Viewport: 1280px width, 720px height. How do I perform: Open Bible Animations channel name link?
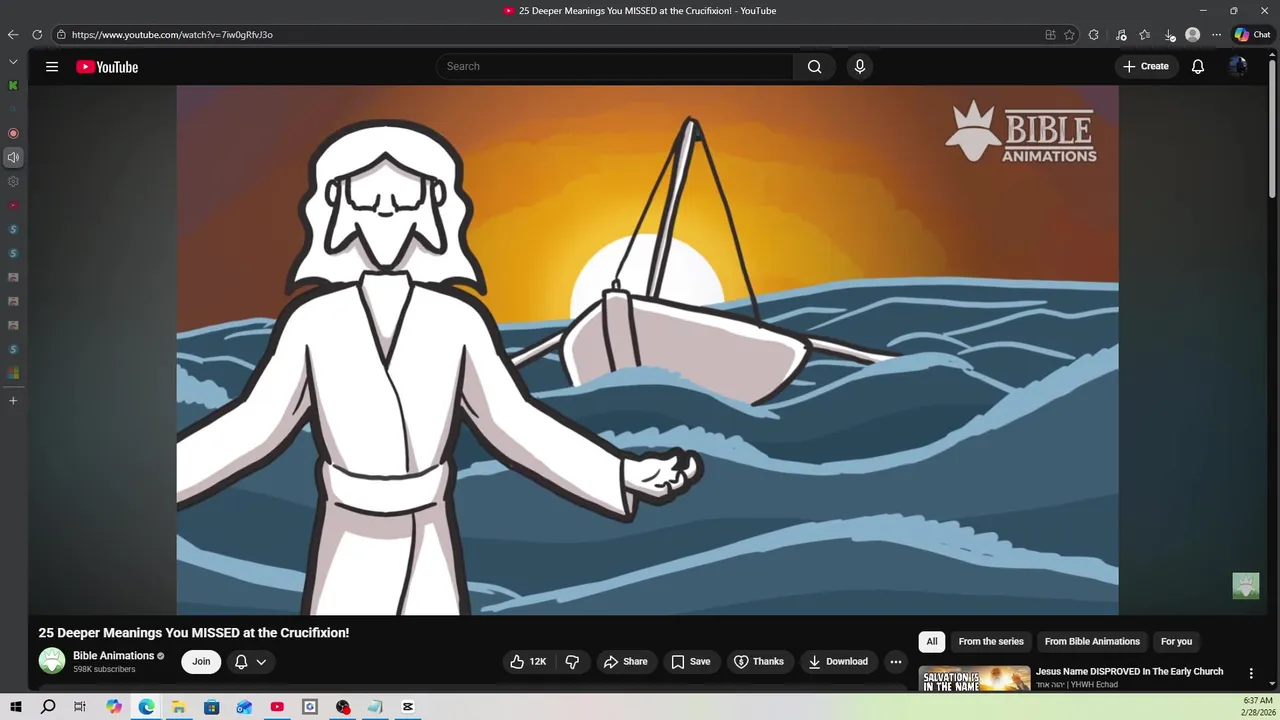(x=113, y=656)
